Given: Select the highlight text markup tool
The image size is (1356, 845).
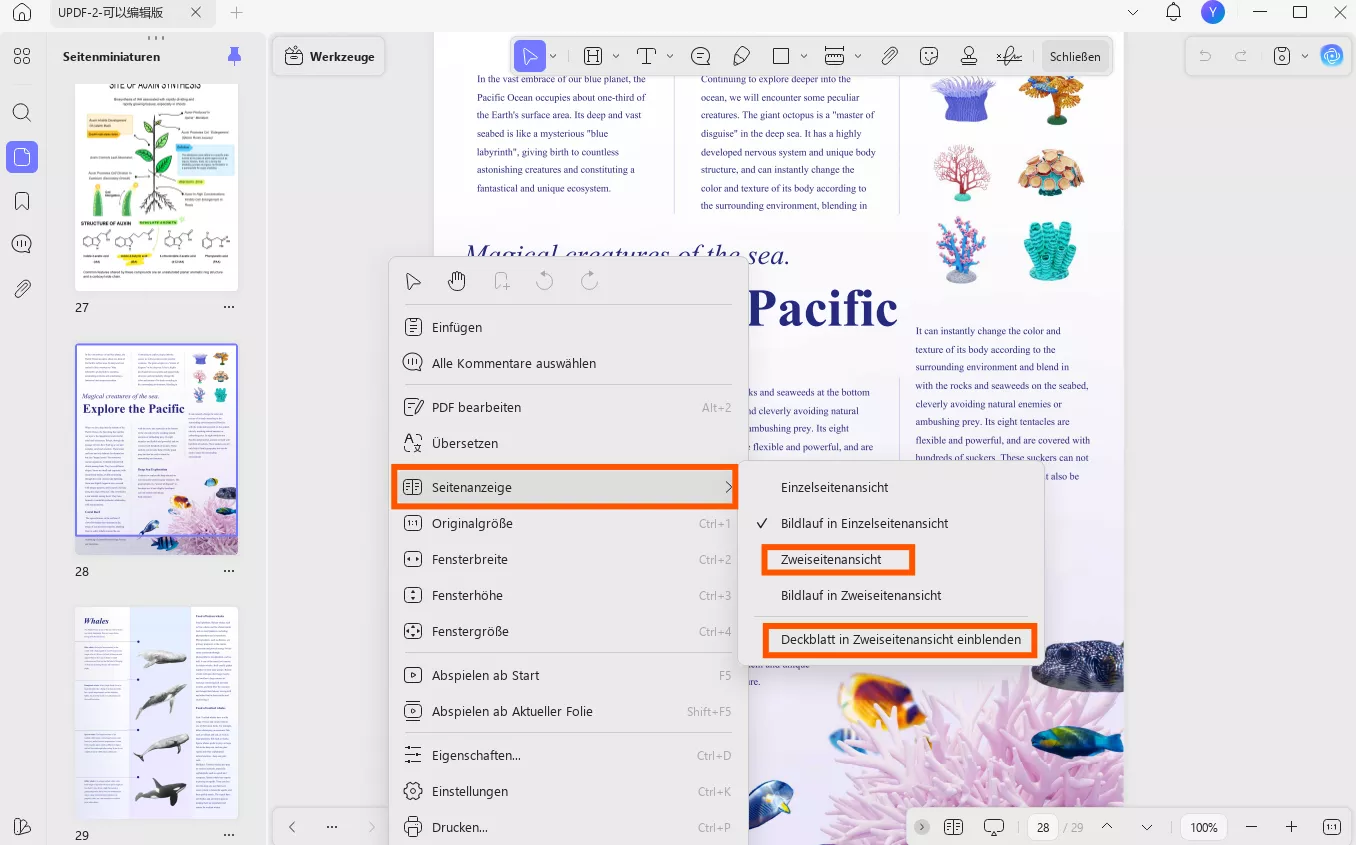Looking at the screenshot, I should (x=593, y=56).
